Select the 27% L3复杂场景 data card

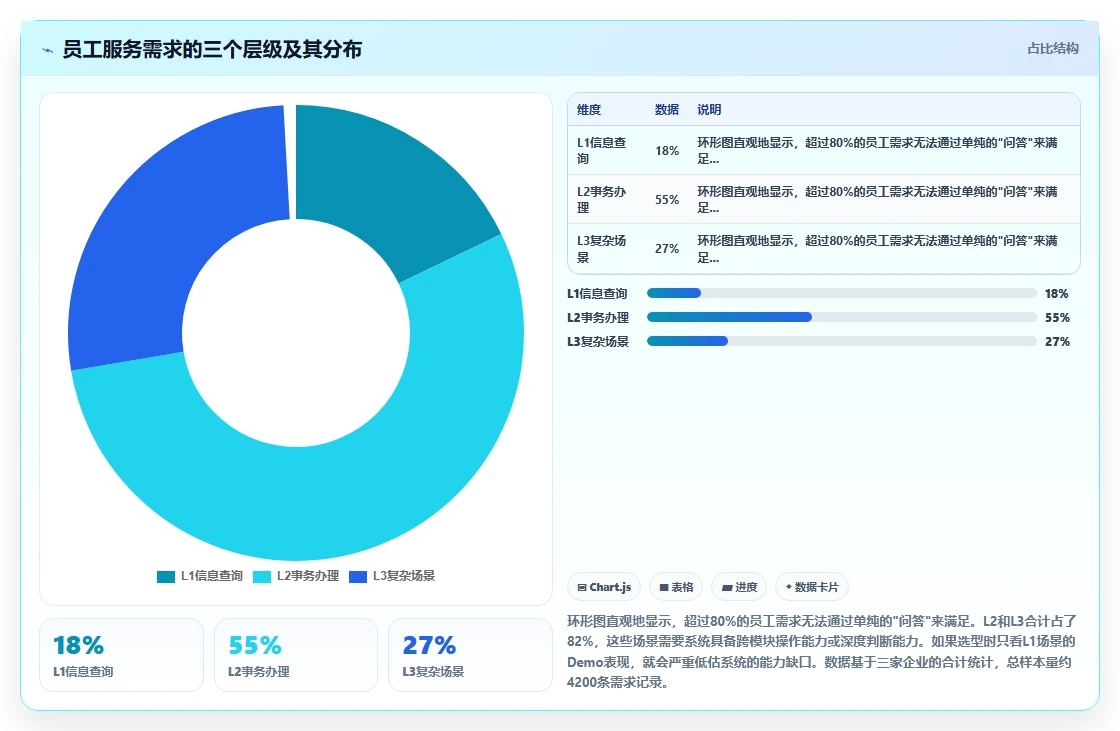[470, 655]
